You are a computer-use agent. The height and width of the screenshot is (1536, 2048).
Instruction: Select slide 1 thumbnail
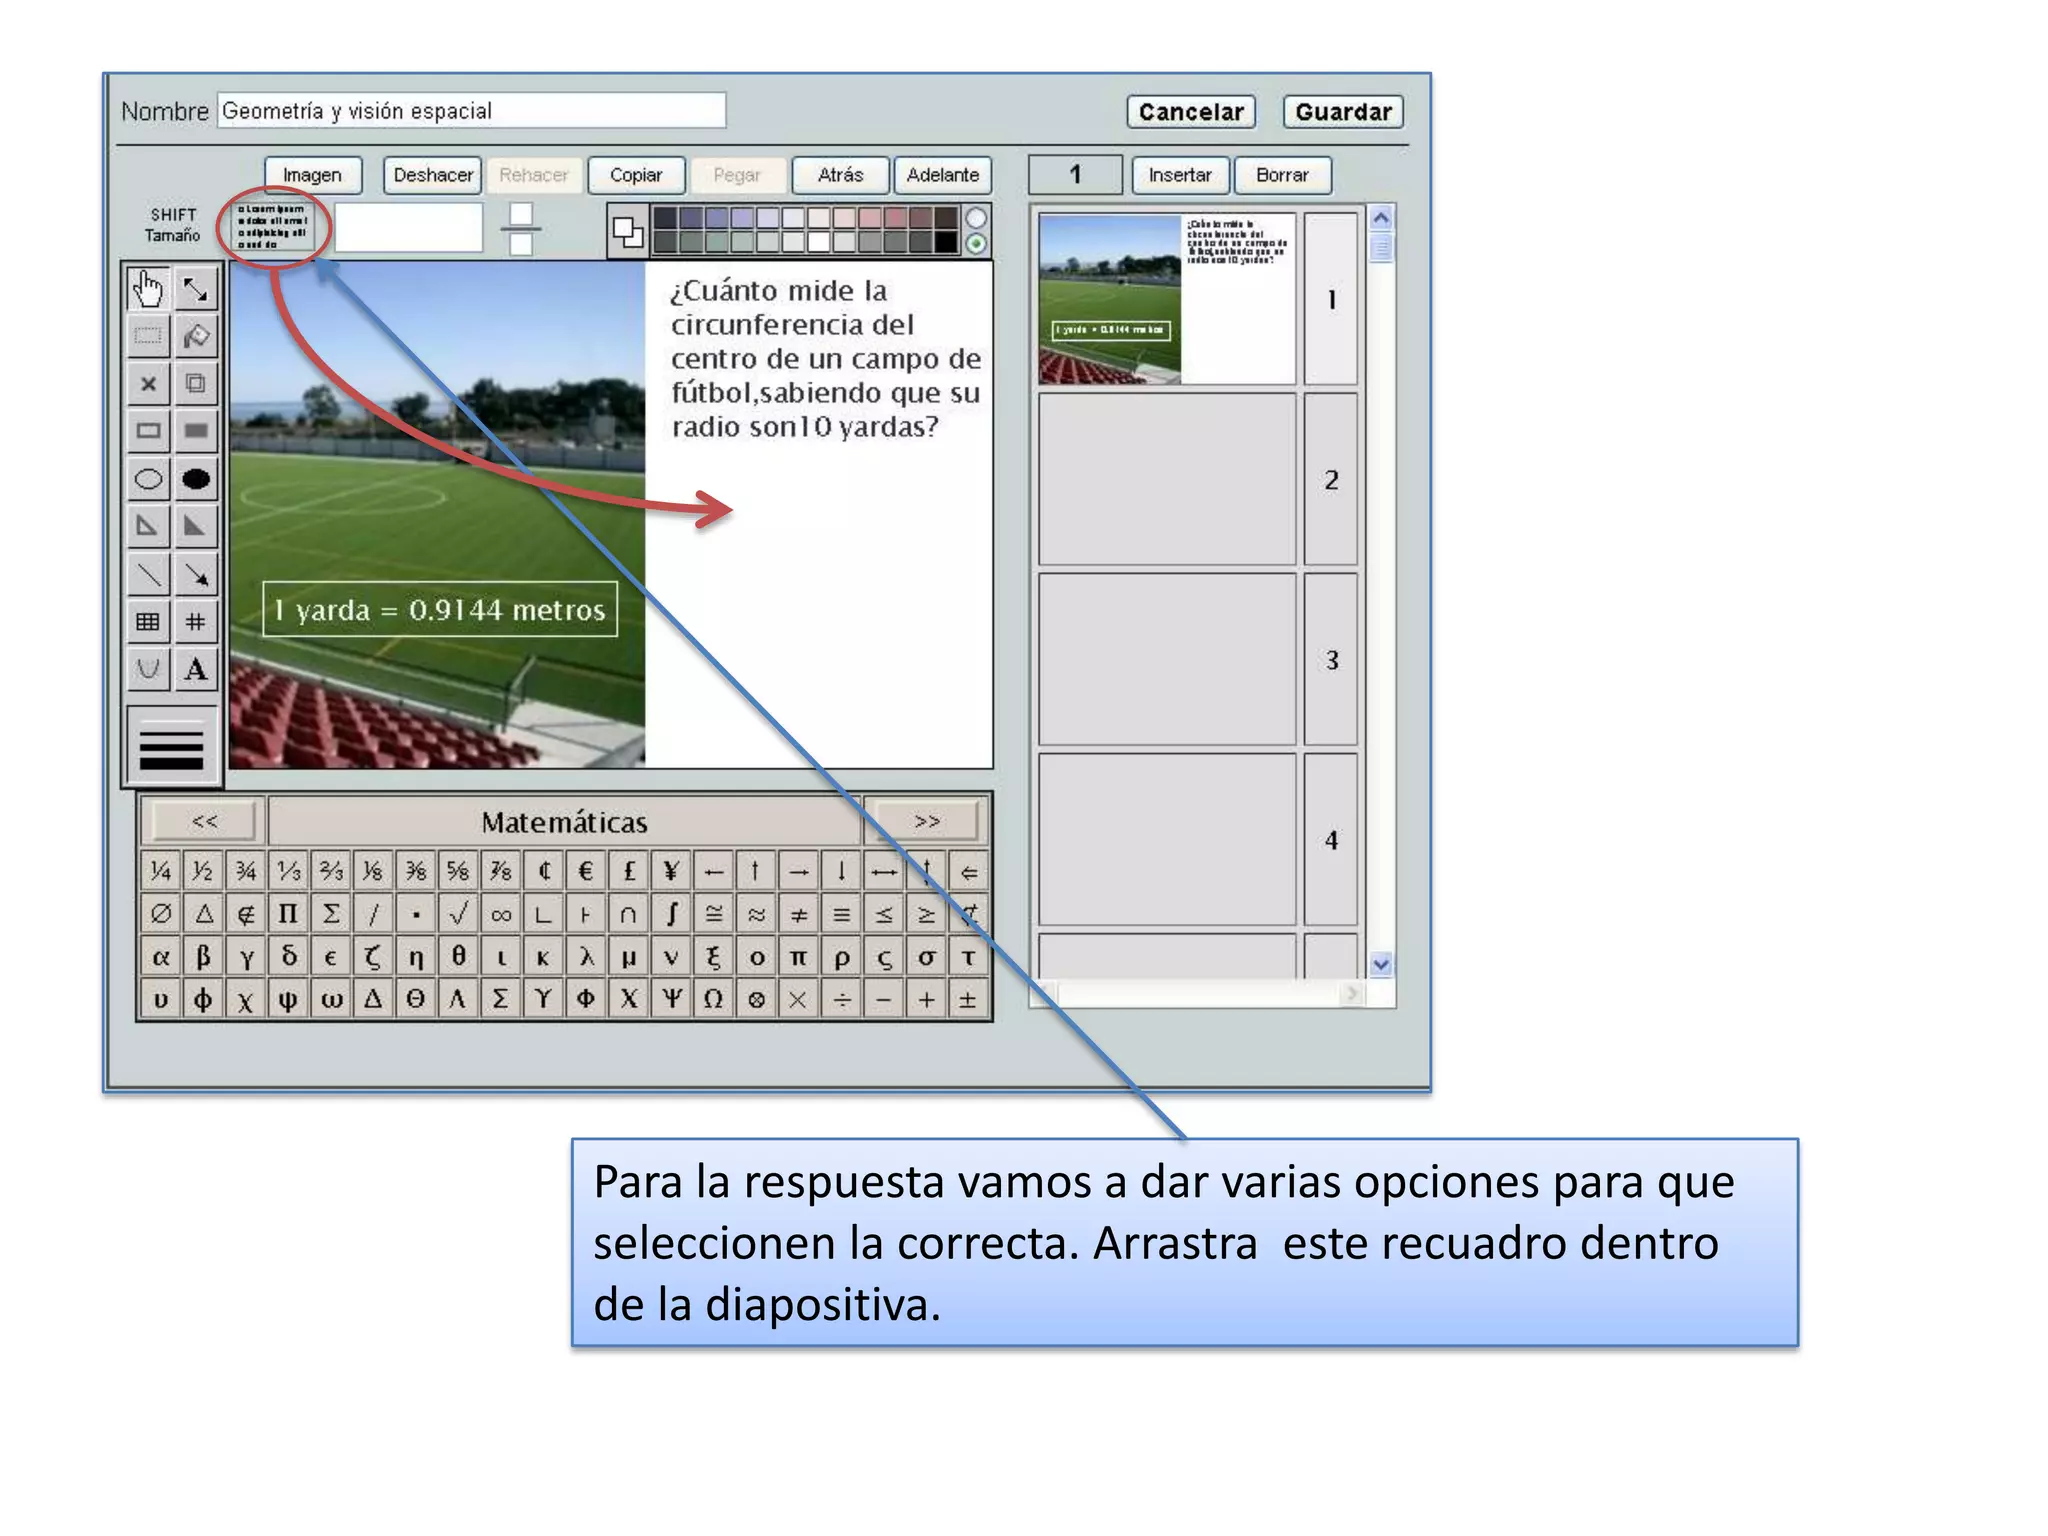[1167, 299]
